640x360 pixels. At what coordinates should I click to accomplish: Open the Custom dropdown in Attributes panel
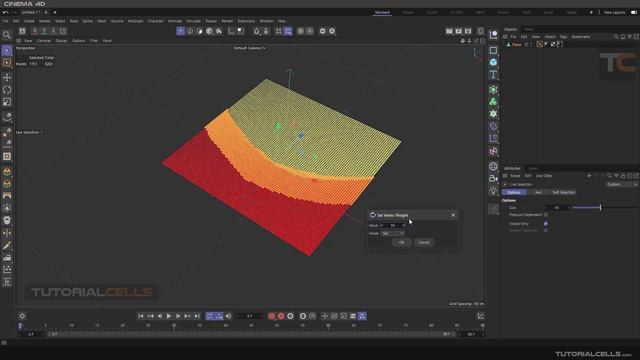pos(622,184)
